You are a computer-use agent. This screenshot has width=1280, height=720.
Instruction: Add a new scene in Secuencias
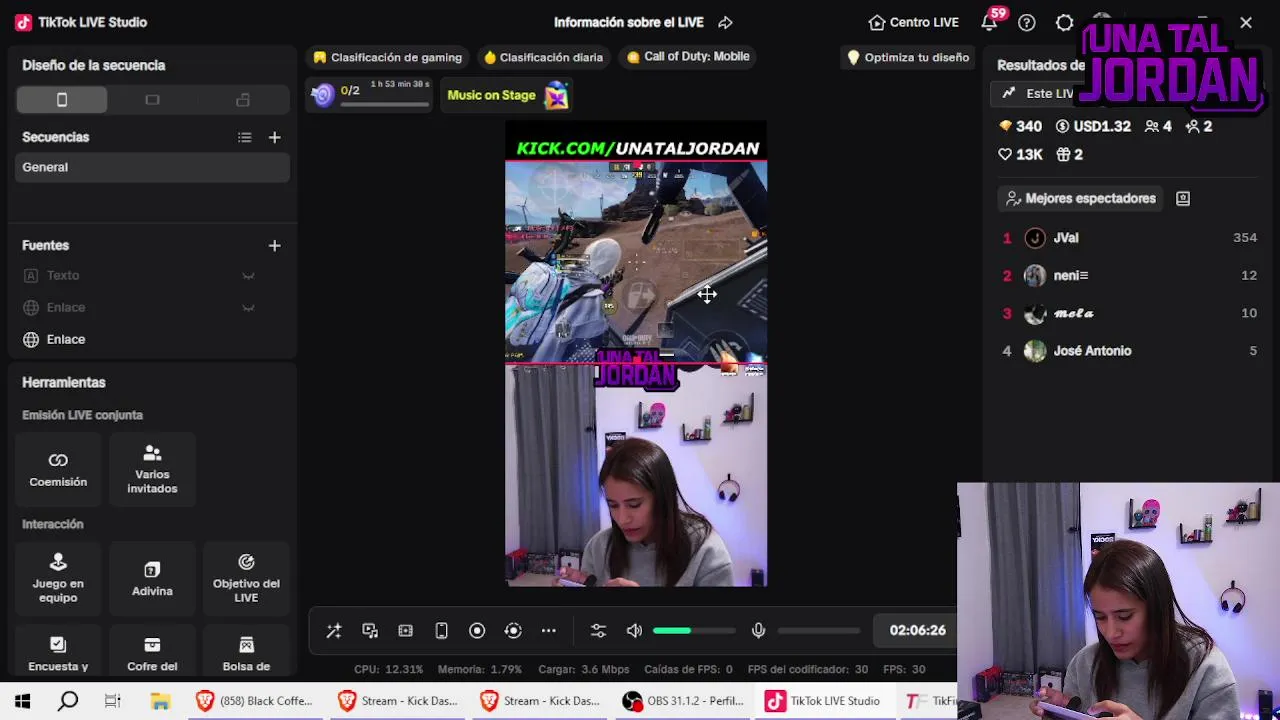pyautogui.click(x=274, y=137)
